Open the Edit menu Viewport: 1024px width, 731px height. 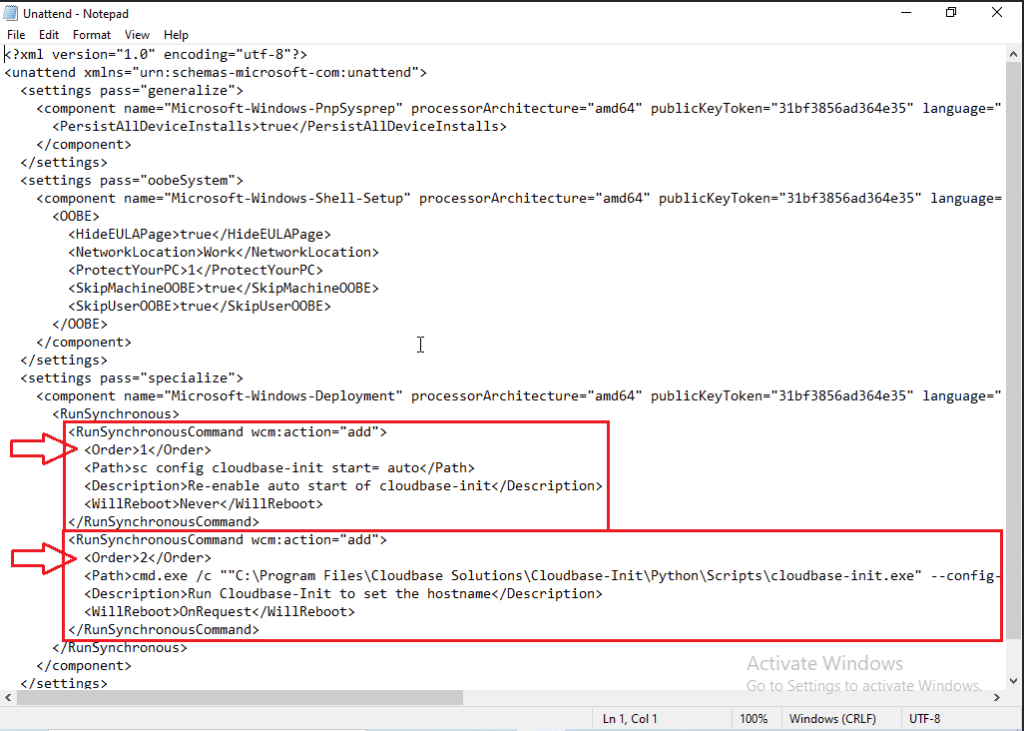[x=48, y=34]
